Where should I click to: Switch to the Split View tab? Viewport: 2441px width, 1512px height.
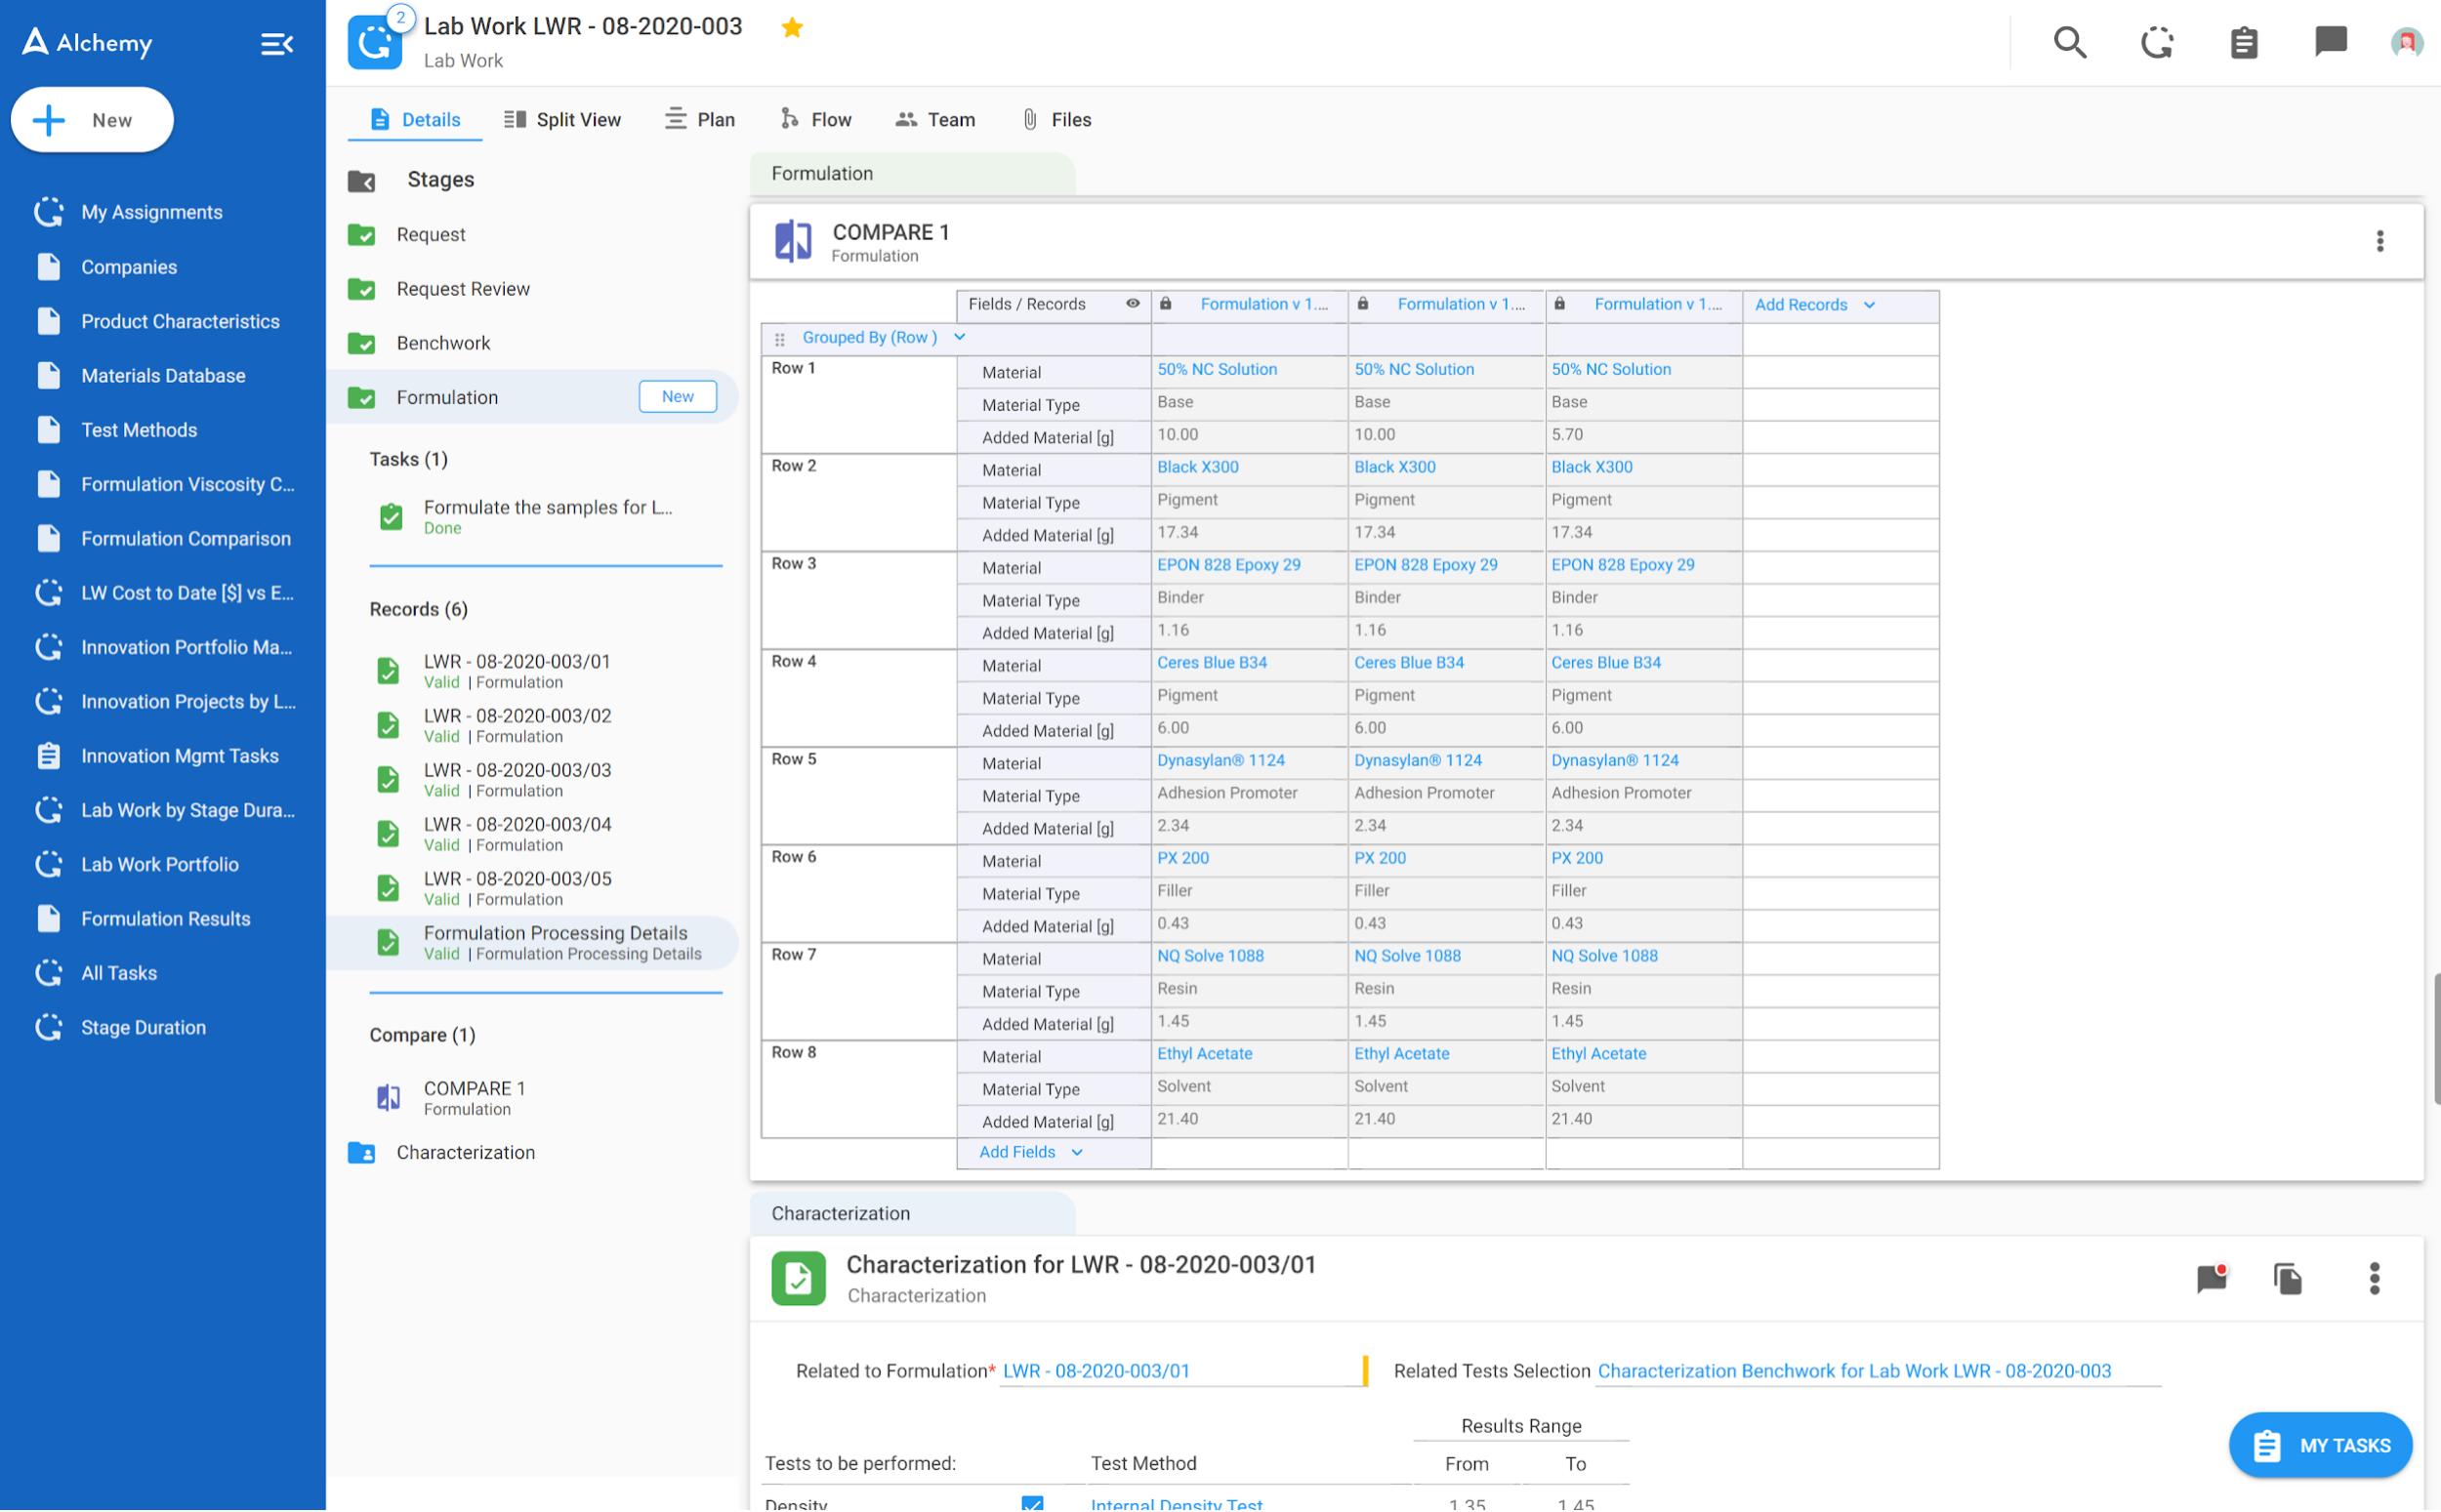click(x=562, y=120)
